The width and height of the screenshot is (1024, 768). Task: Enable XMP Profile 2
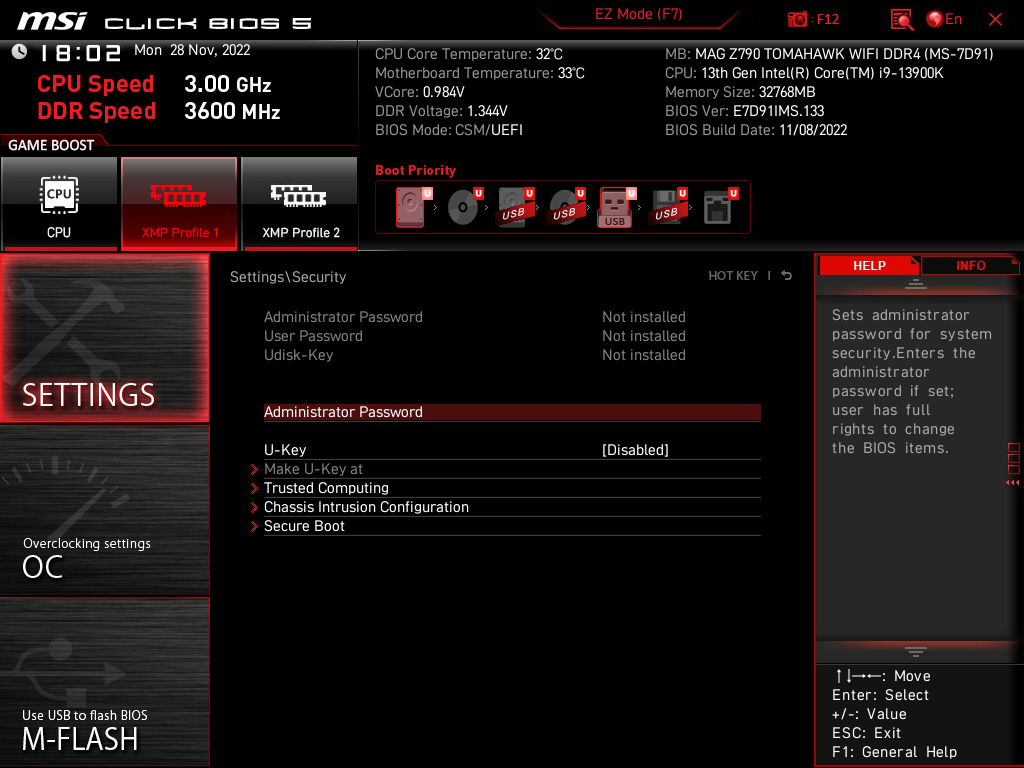(x=299, y=204)
